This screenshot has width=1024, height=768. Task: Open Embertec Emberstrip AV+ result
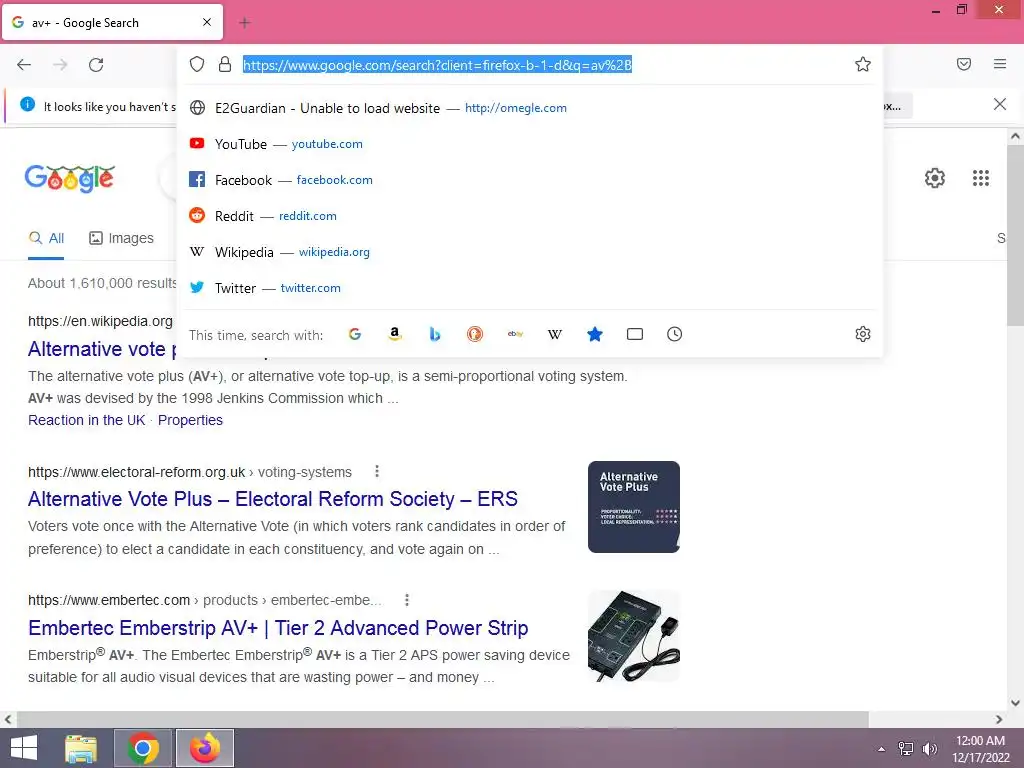pos(278,628)
